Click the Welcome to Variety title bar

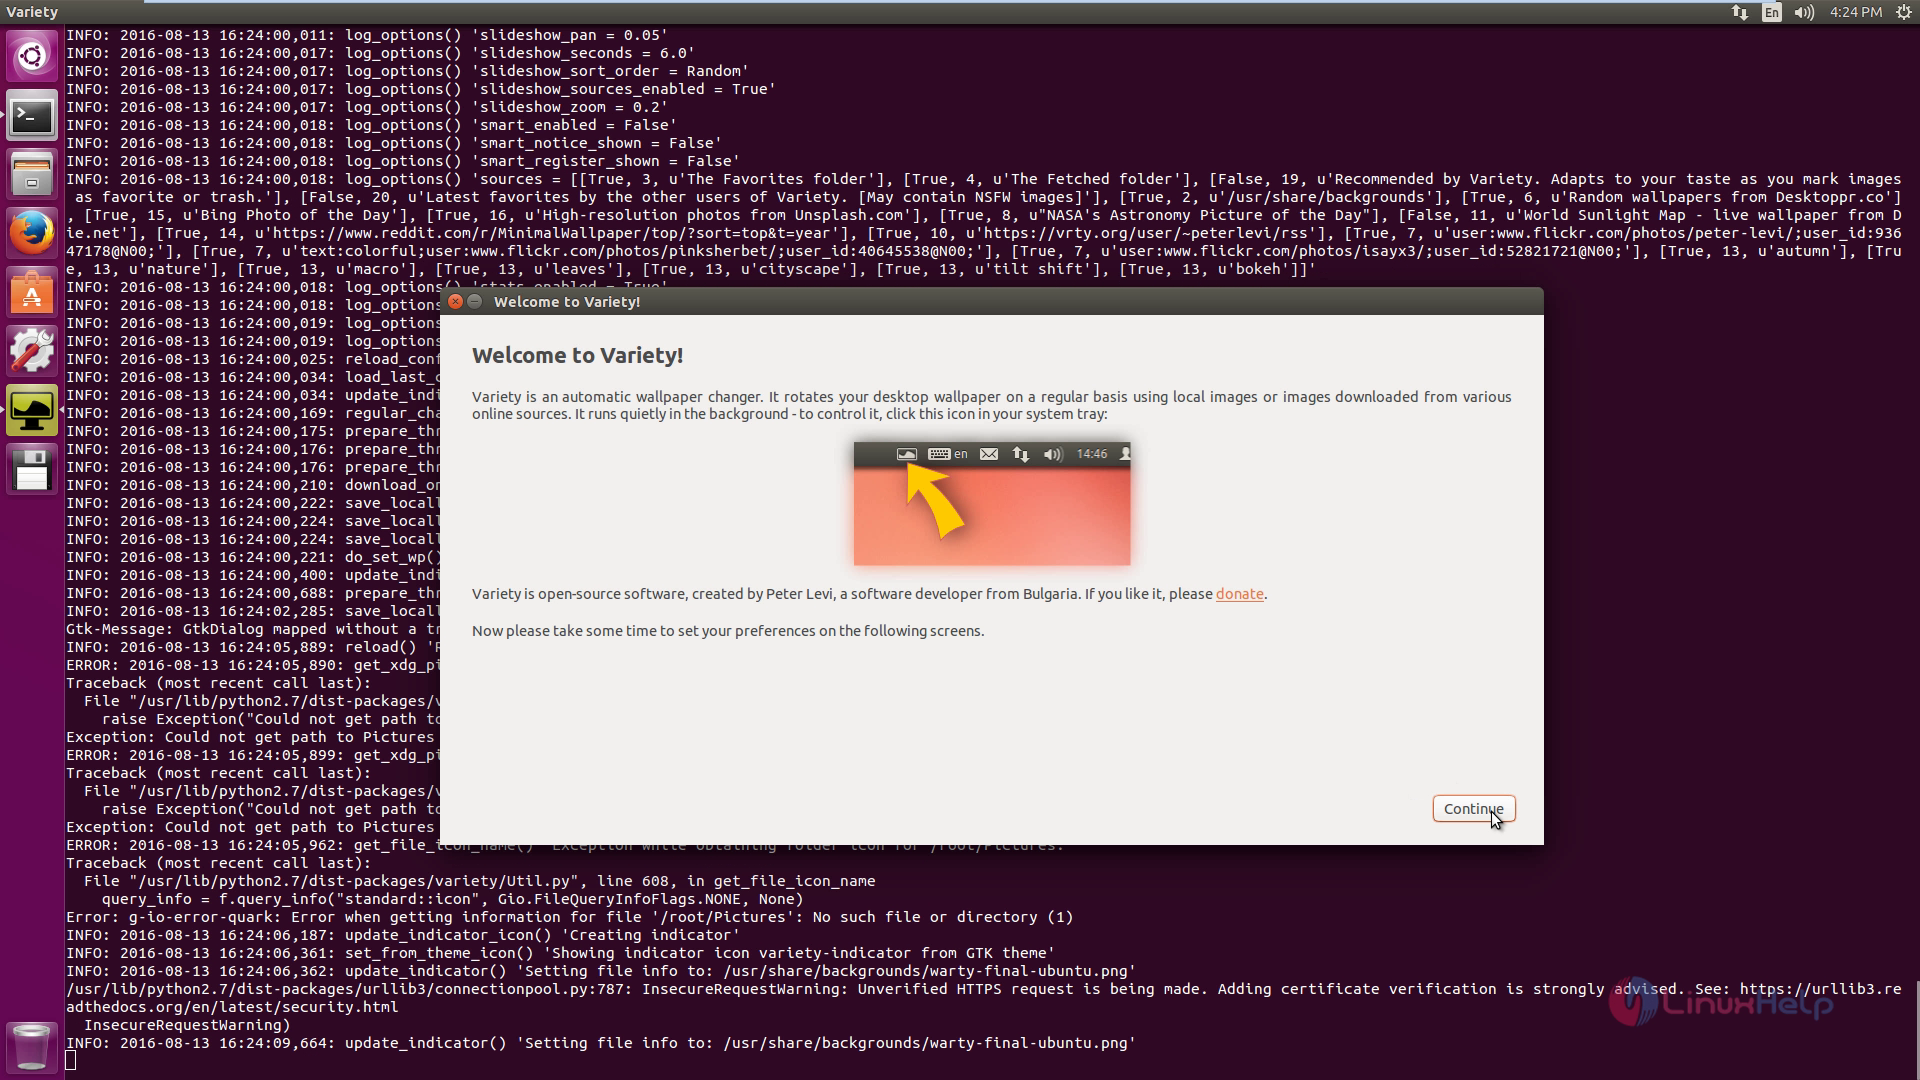coord(900,301)
